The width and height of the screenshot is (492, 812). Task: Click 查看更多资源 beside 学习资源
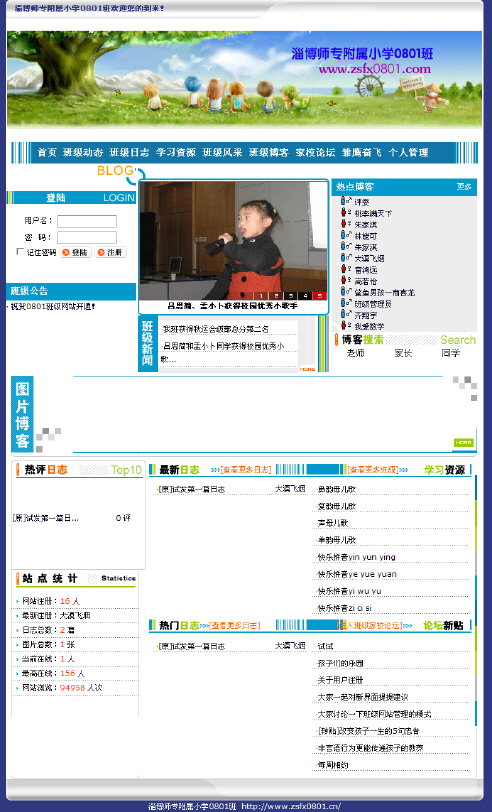coord(373,470)
